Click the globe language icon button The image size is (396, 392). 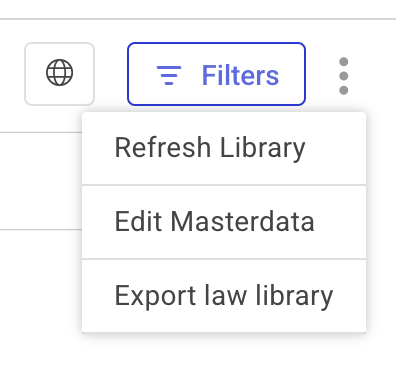(59, 74)
